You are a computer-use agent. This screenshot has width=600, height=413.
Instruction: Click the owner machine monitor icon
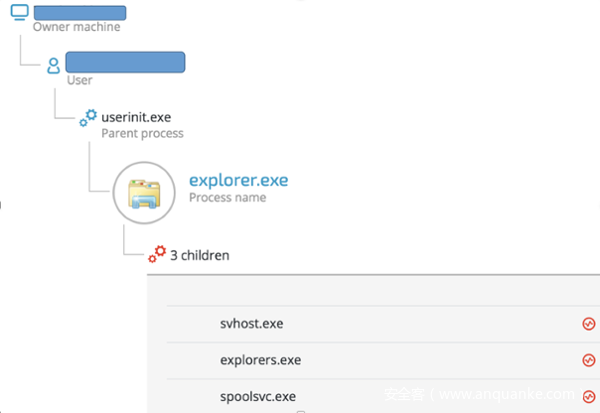[20, 14]
